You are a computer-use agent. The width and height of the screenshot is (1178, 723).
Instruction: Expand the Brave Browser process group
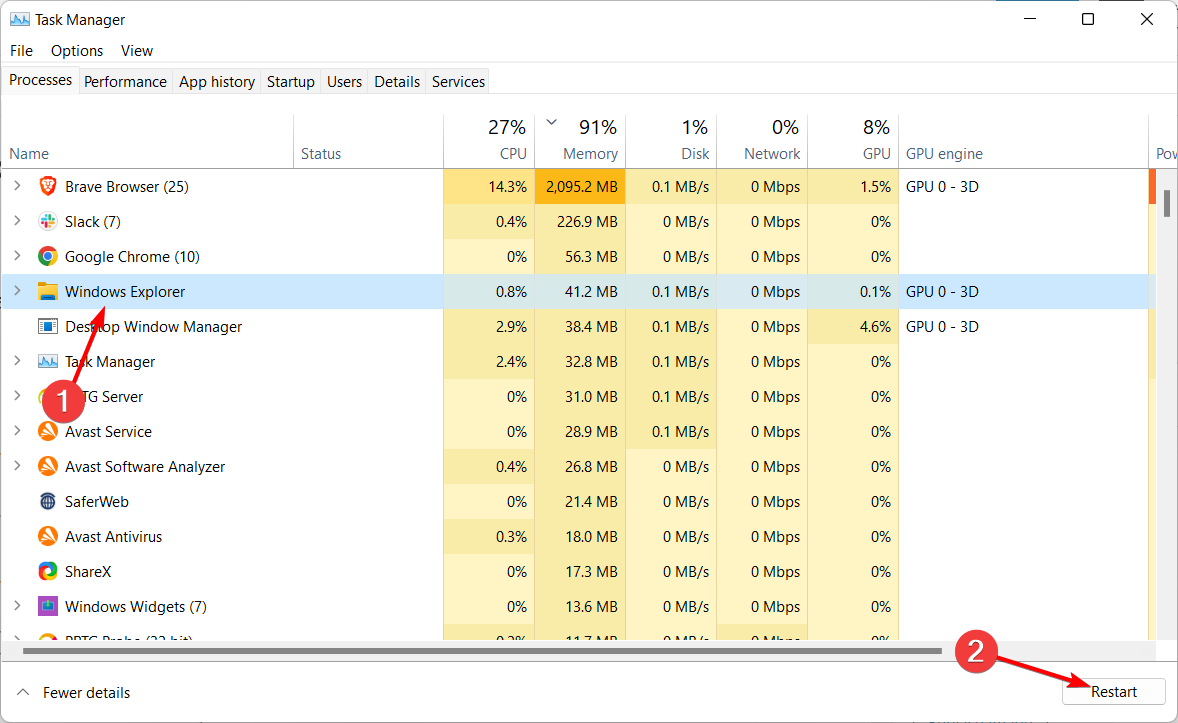[x=17, y=186]
